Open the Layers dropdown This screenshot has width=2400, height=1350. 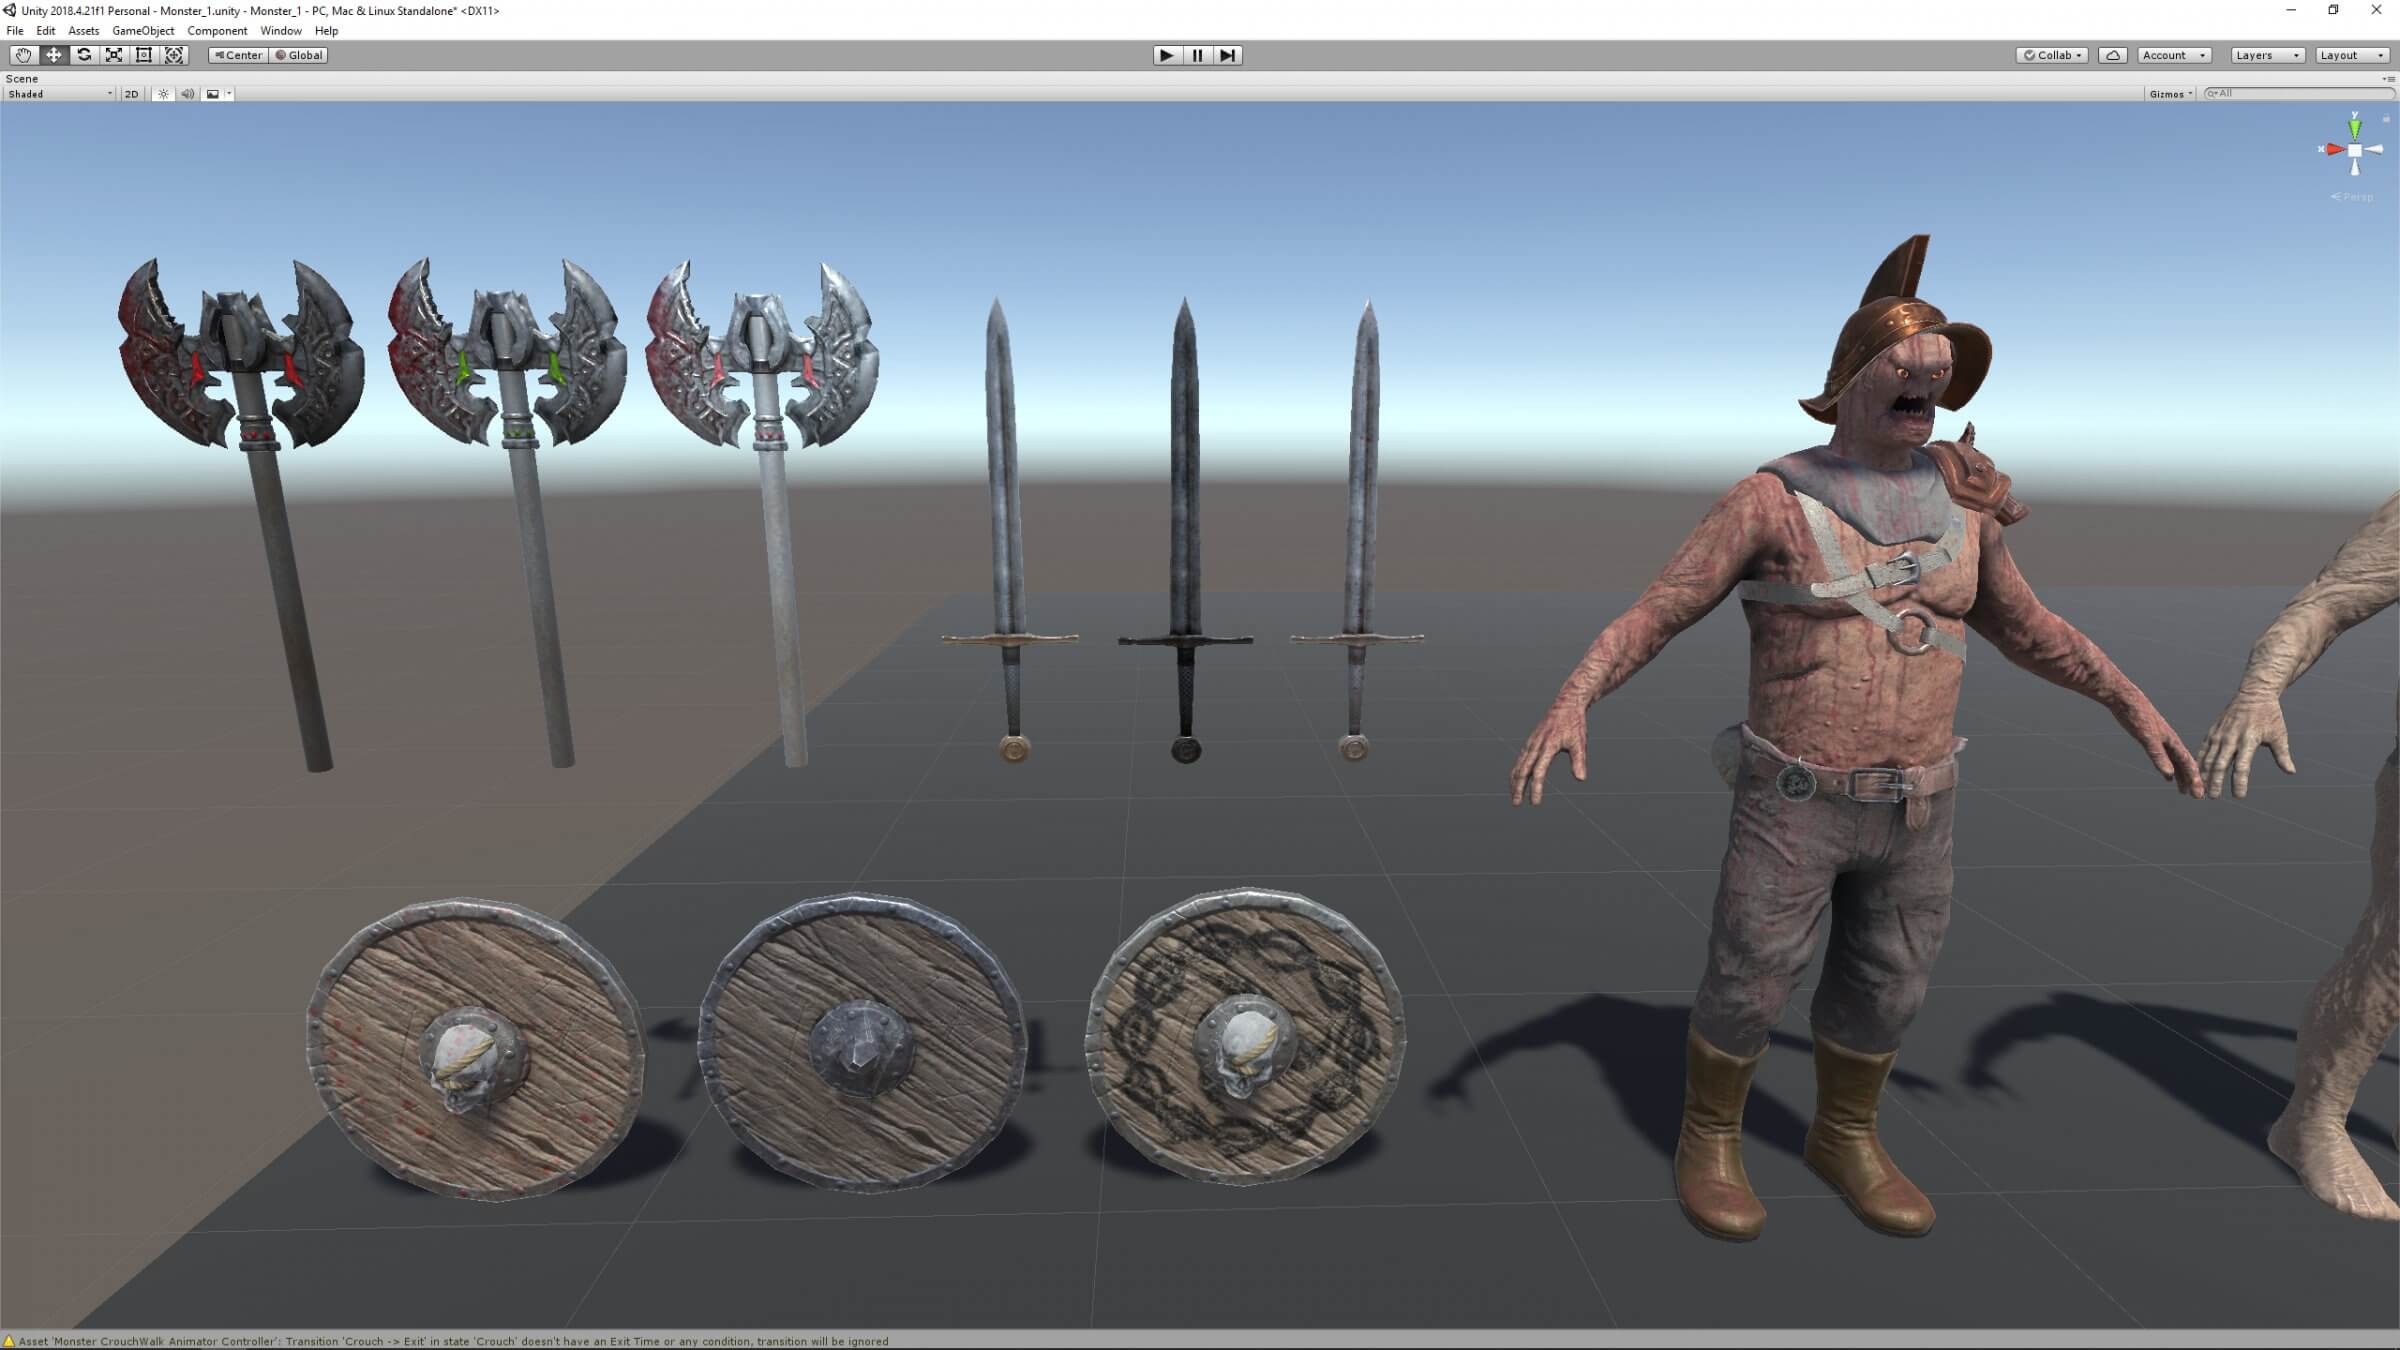point(2266,55)
